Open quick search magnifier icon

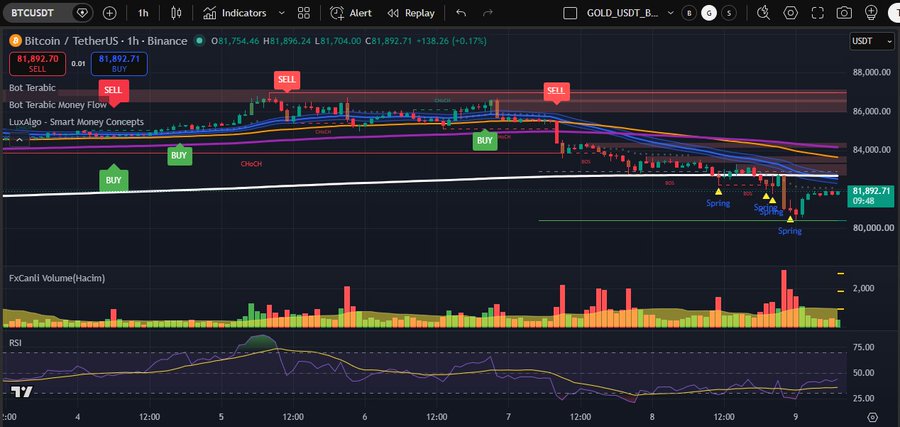point(763,13)
